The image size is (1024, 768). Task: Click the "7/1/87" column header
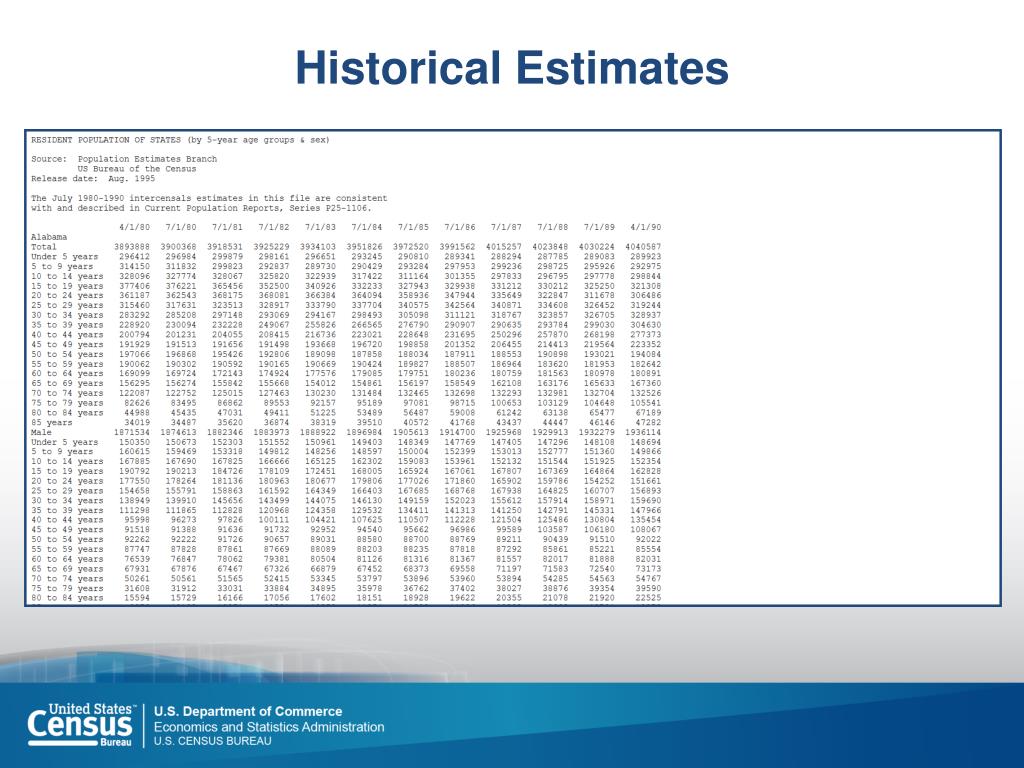tap(506, 227)
